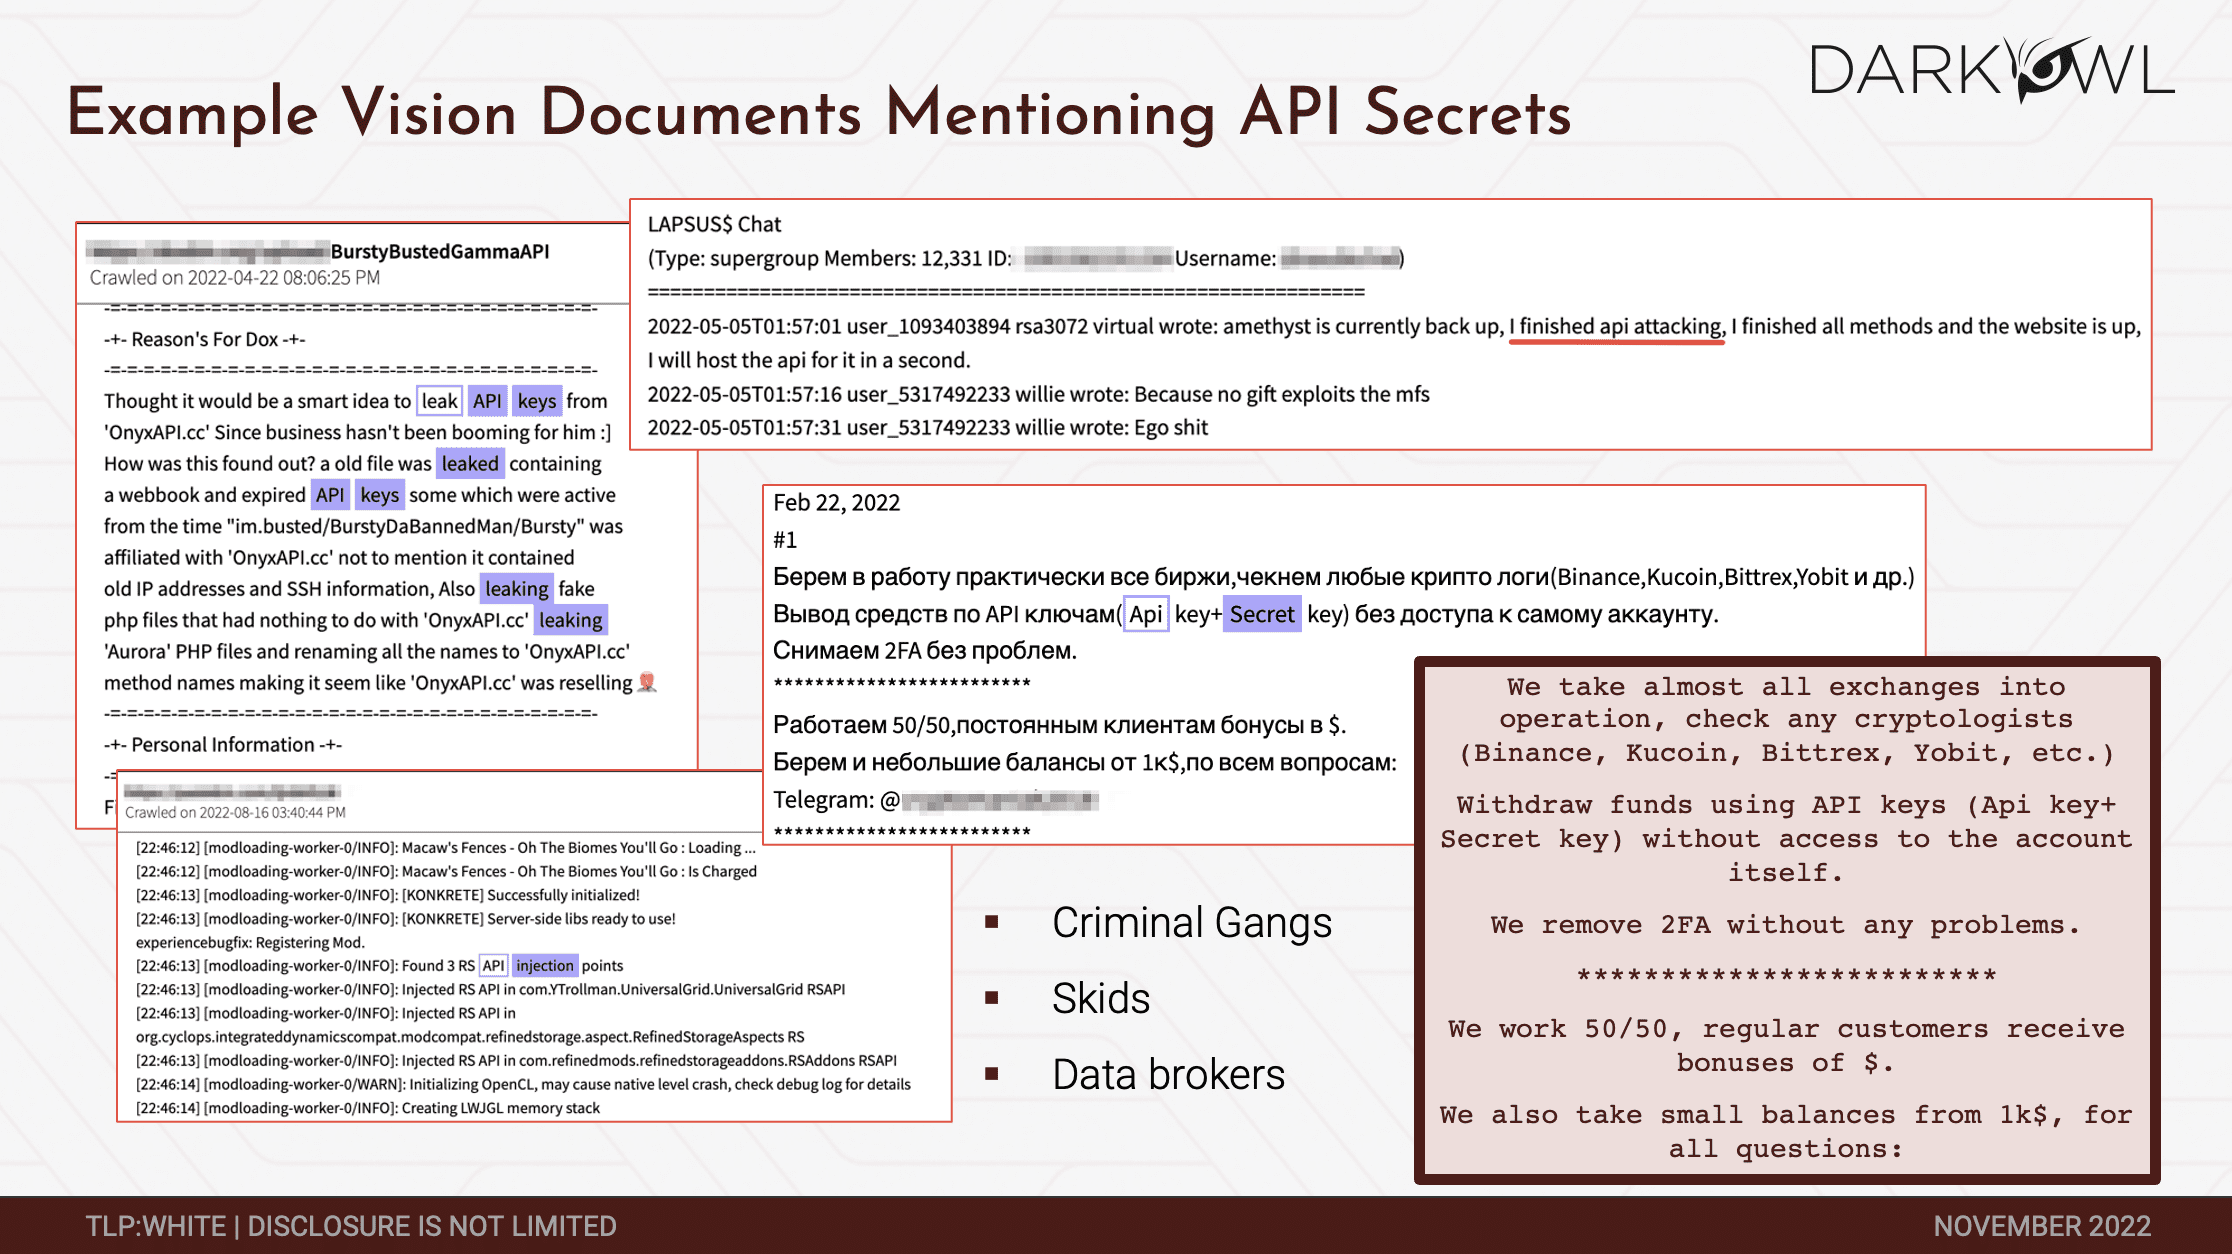
Task: Click the 'Criminal Gangs' bullet
Action: (1192, 922)
